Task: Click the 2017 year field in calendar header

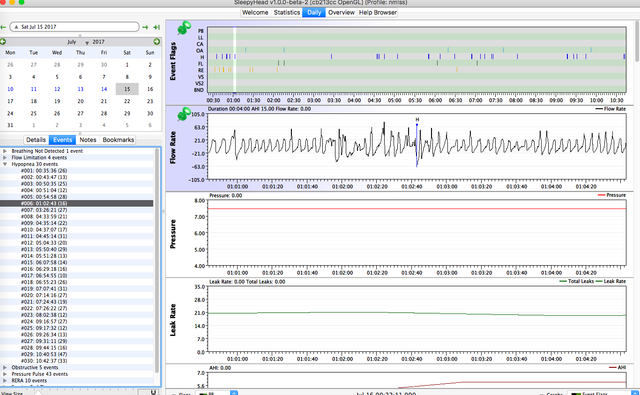Action: (98, 42)
